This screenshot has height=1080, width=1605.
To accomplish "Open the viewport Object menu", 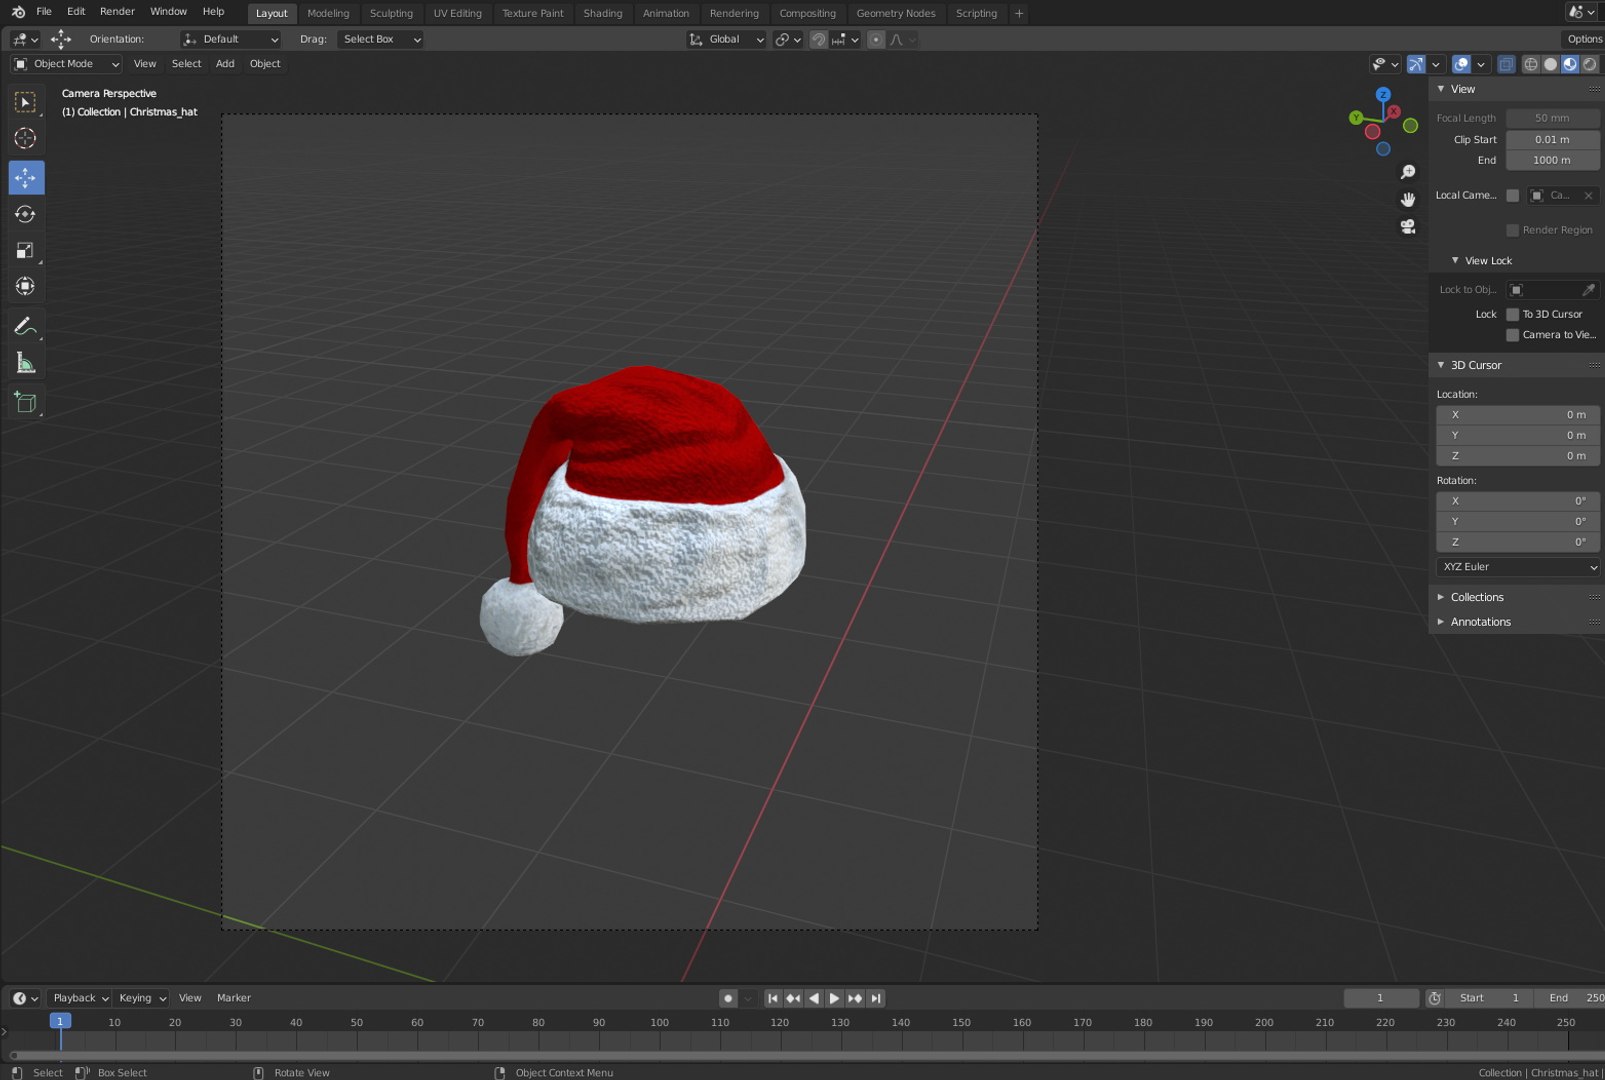I will click(265, 64).
